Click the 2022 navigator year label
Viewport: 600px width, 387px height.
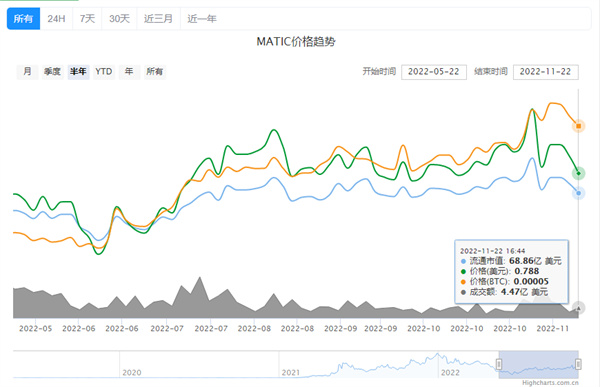(x=450, y=372)
